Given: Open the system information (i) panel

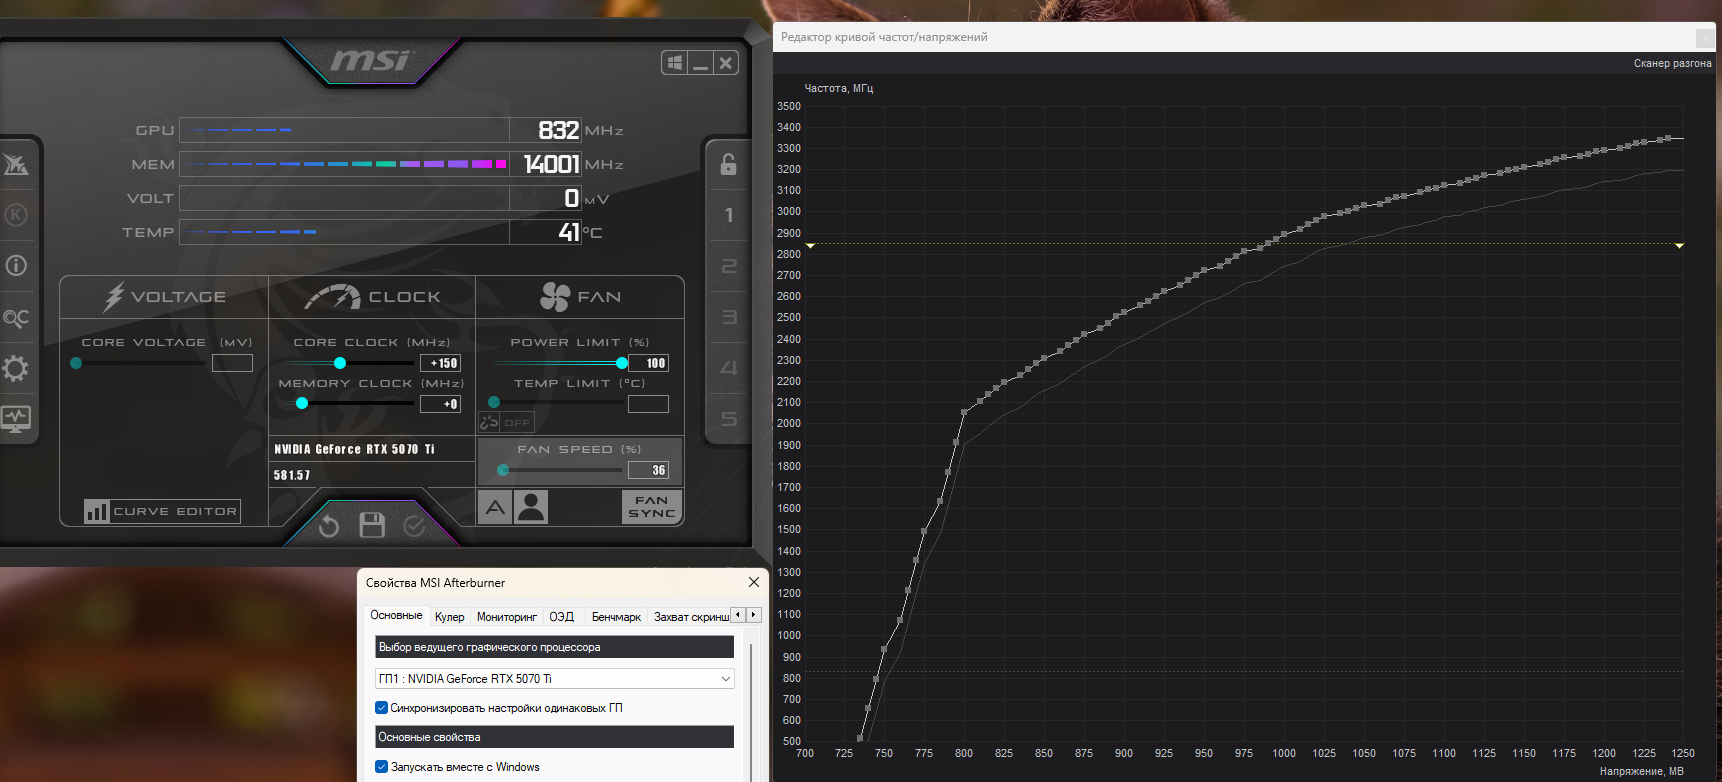Looking at the screenshot, I should 16,266.
